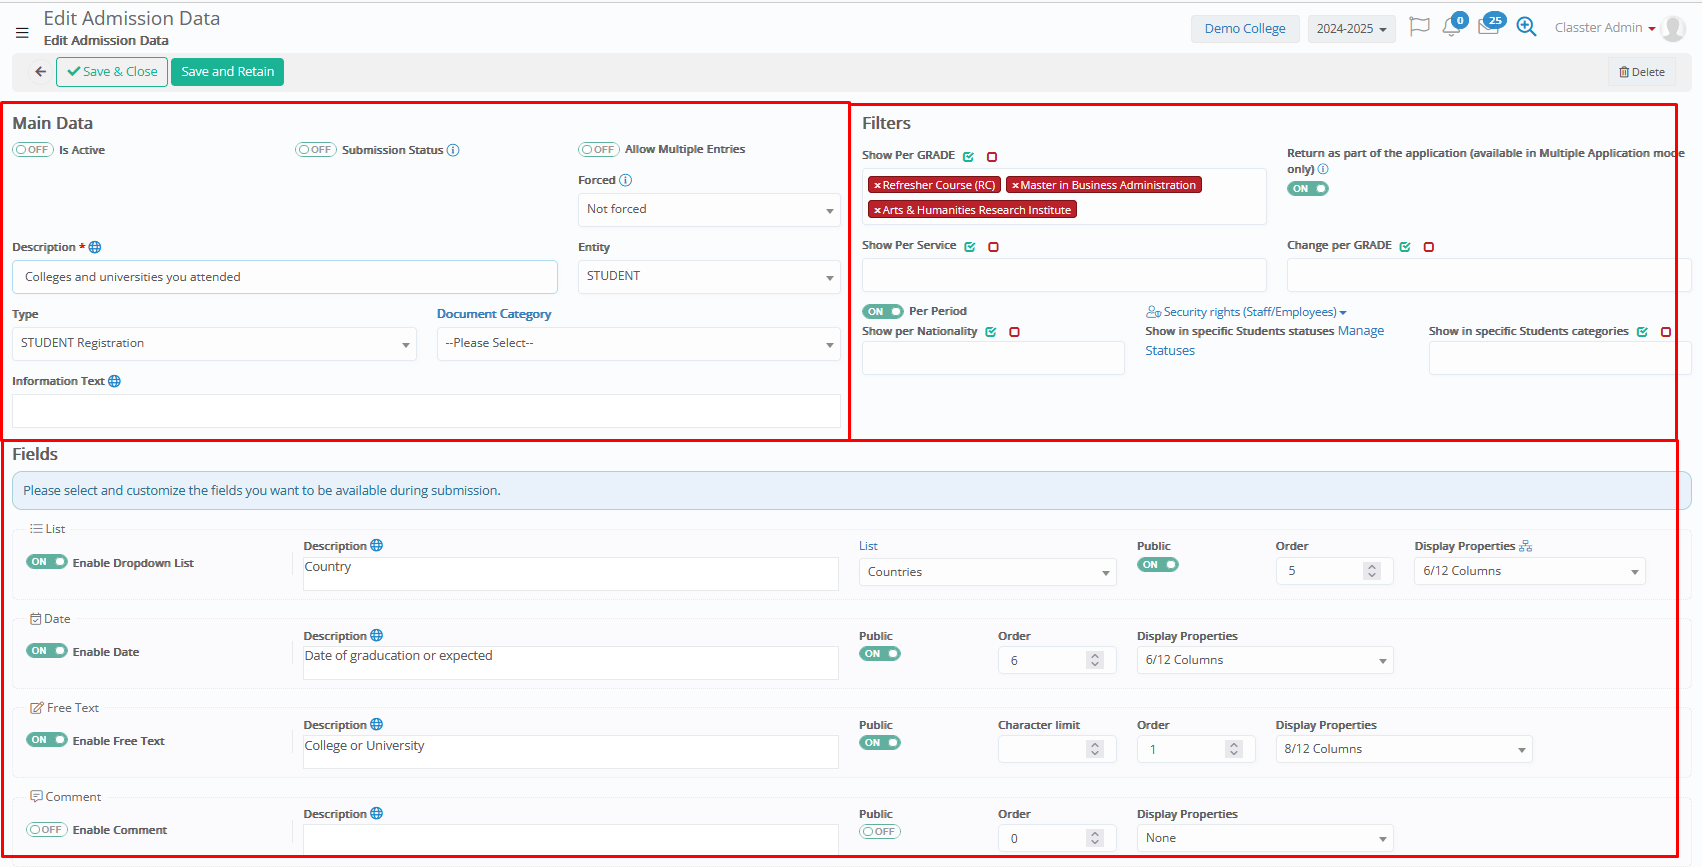1702x867 pixels.
Task: Click the Save and Retain button
Action: pyautogui.click(x=227, y=72)
